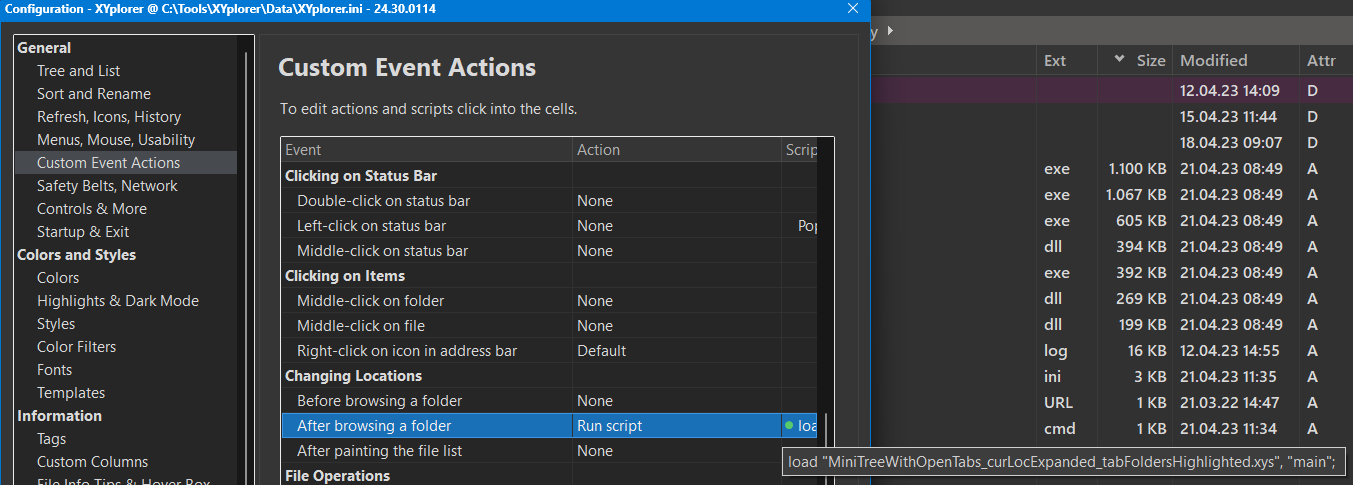Change the Run script action dropdown
This screenshot has height=485, width=1353.
pyautogui.click(x=675, y=426)
